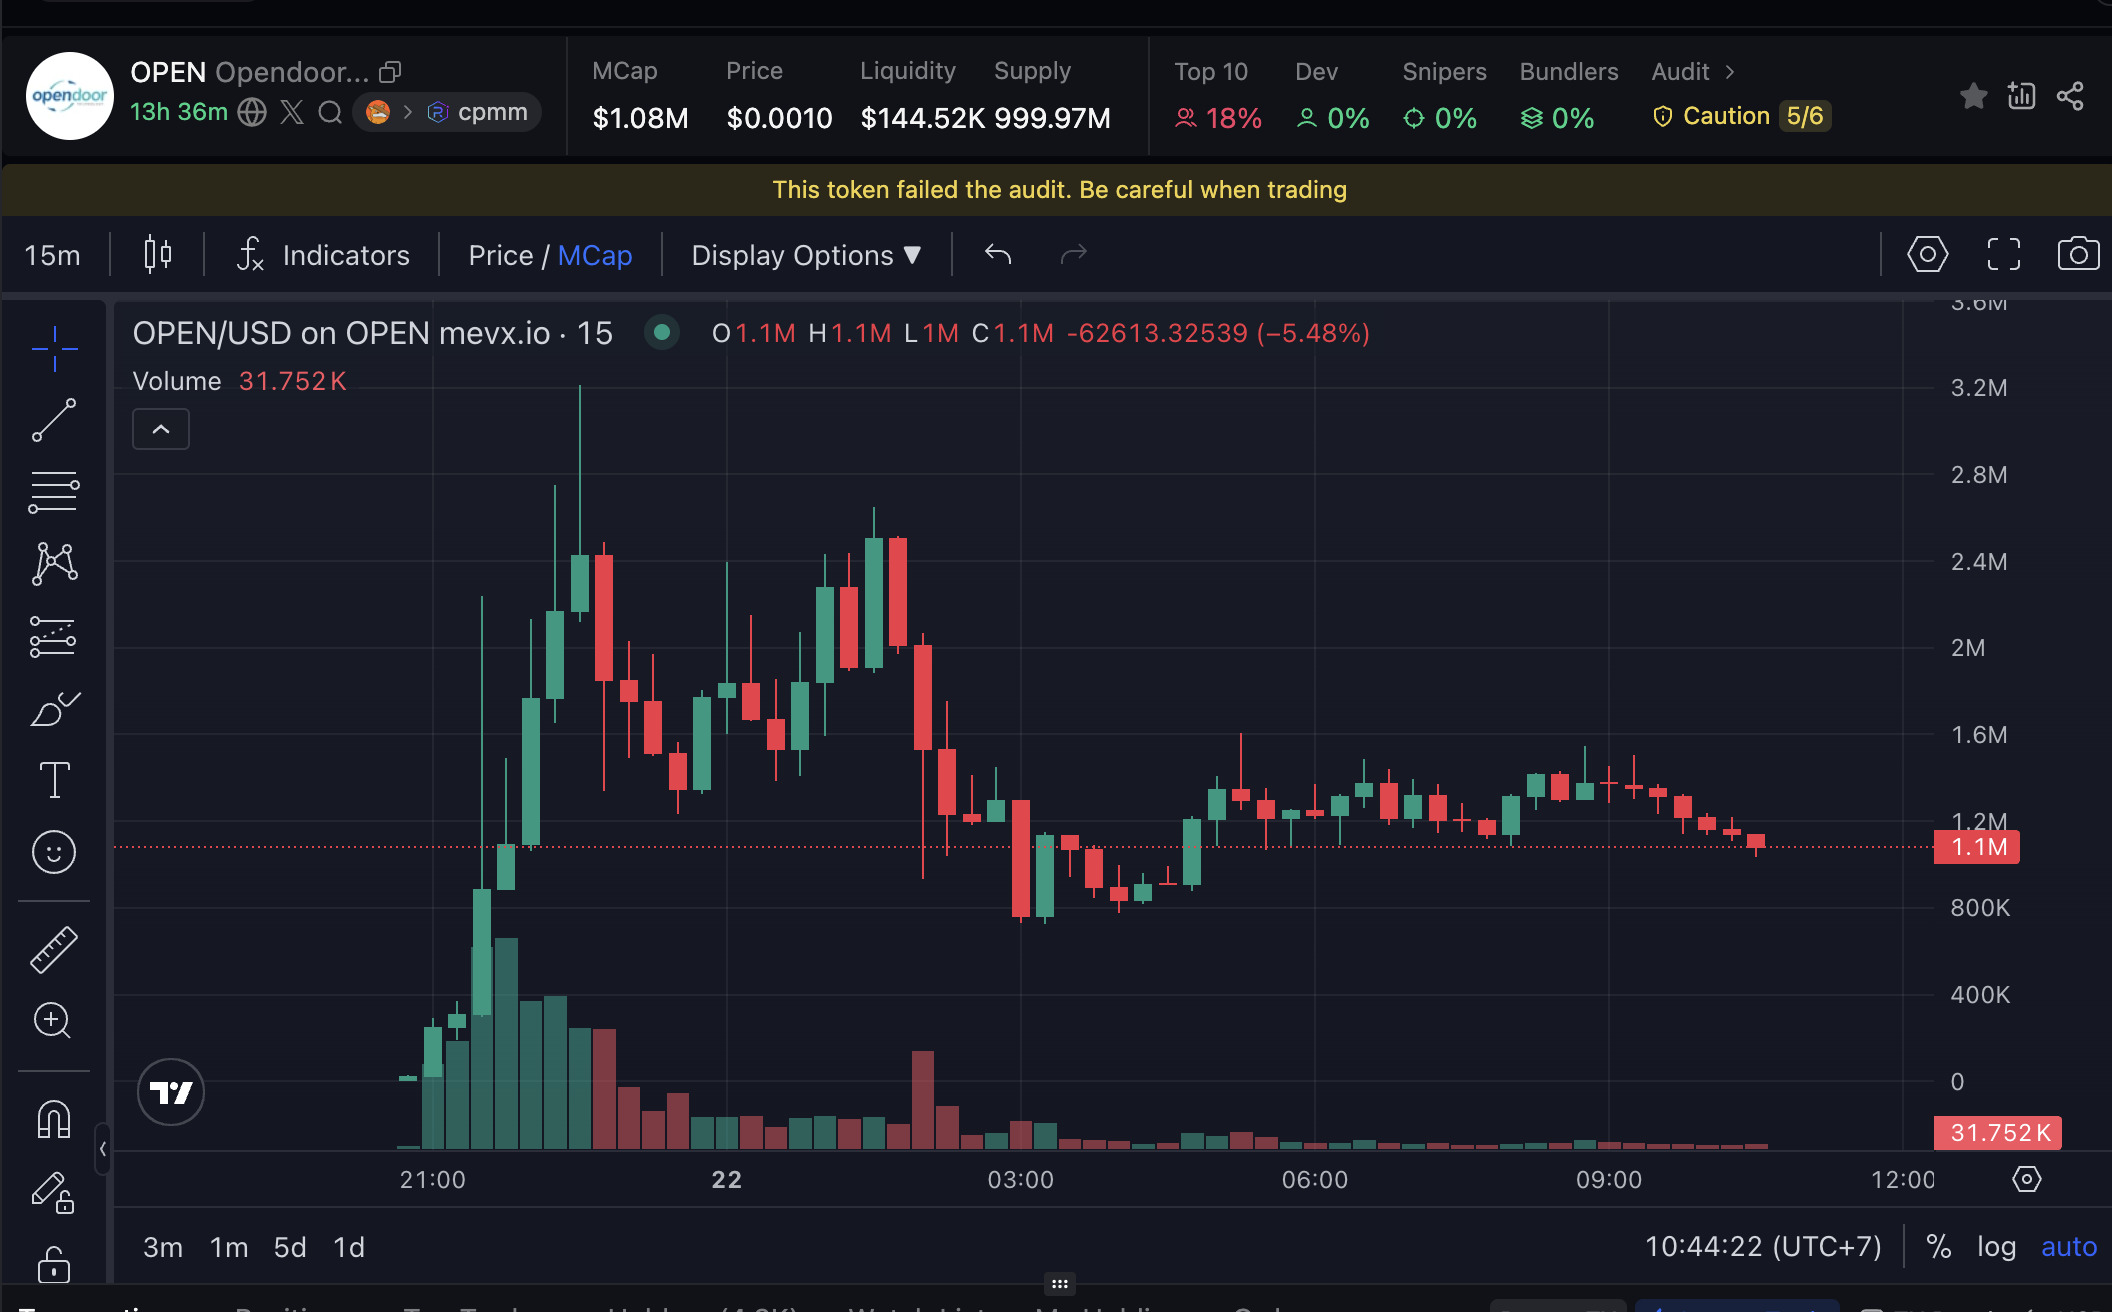Open the chart stats icon near share

point(2021,96)
